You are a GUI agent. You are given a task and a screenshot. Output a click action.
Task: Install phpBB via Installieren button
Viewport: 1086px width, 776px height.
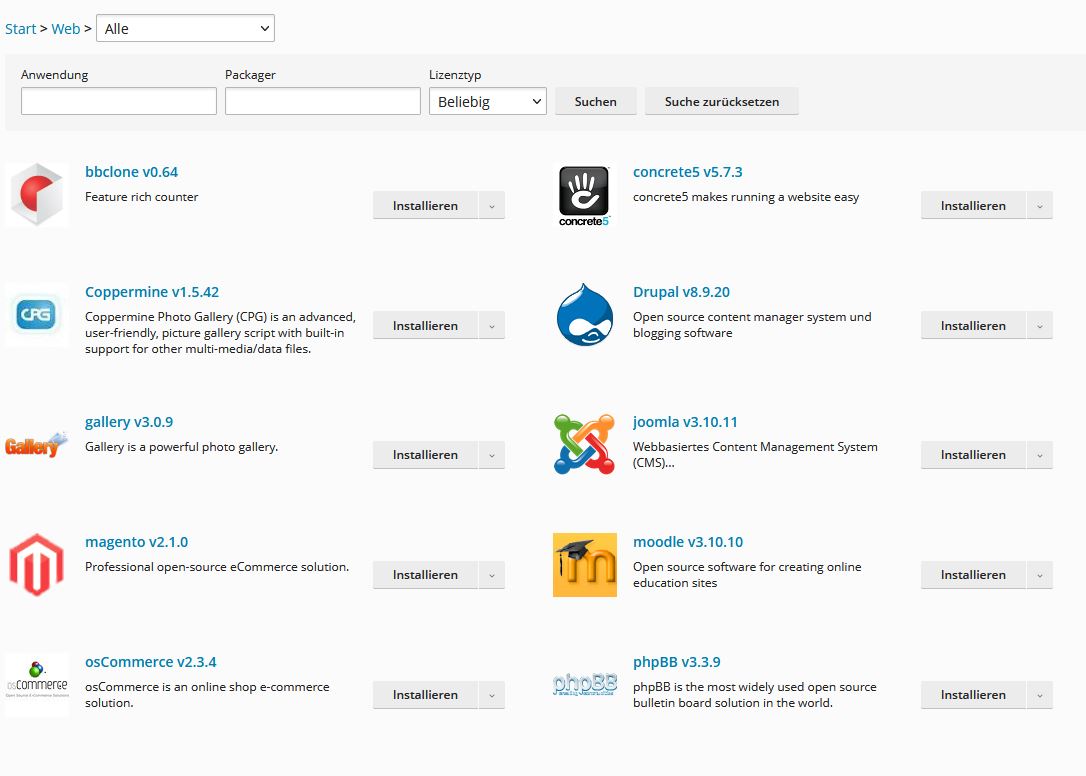coord(973,695)
